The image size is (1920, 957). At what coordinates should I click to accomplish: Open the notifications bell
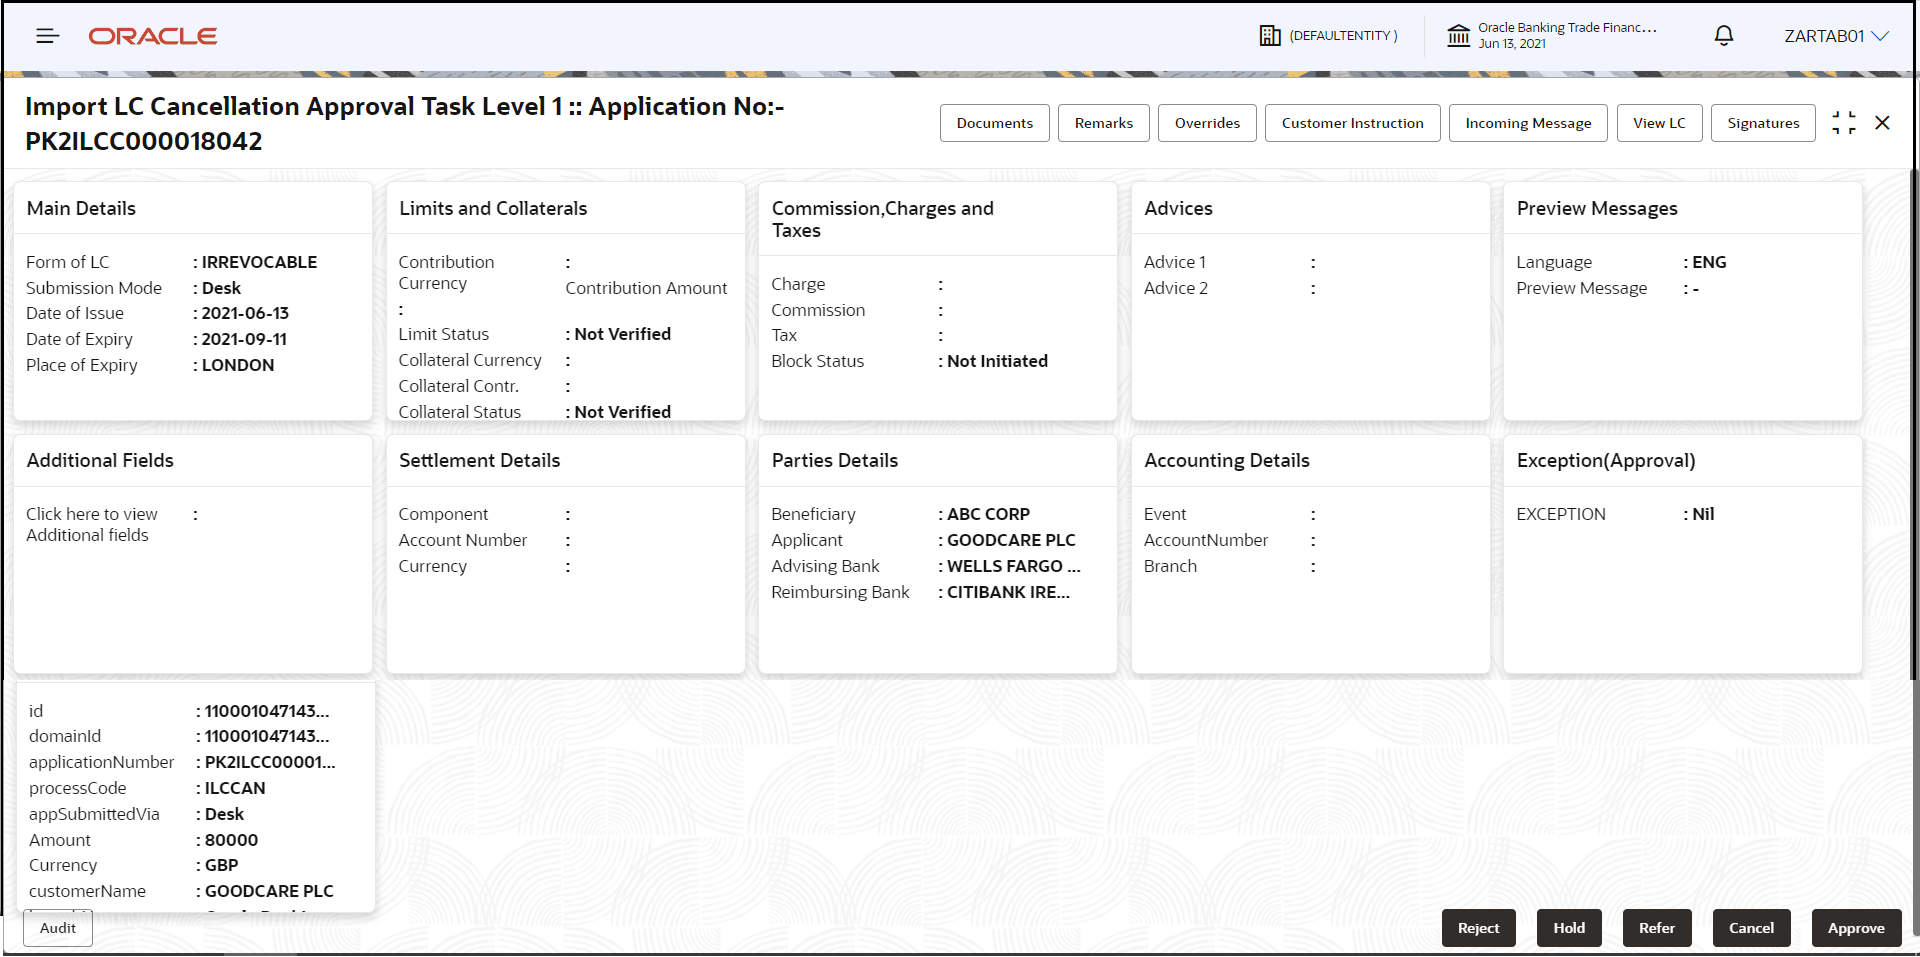(x=1723, y=35)
